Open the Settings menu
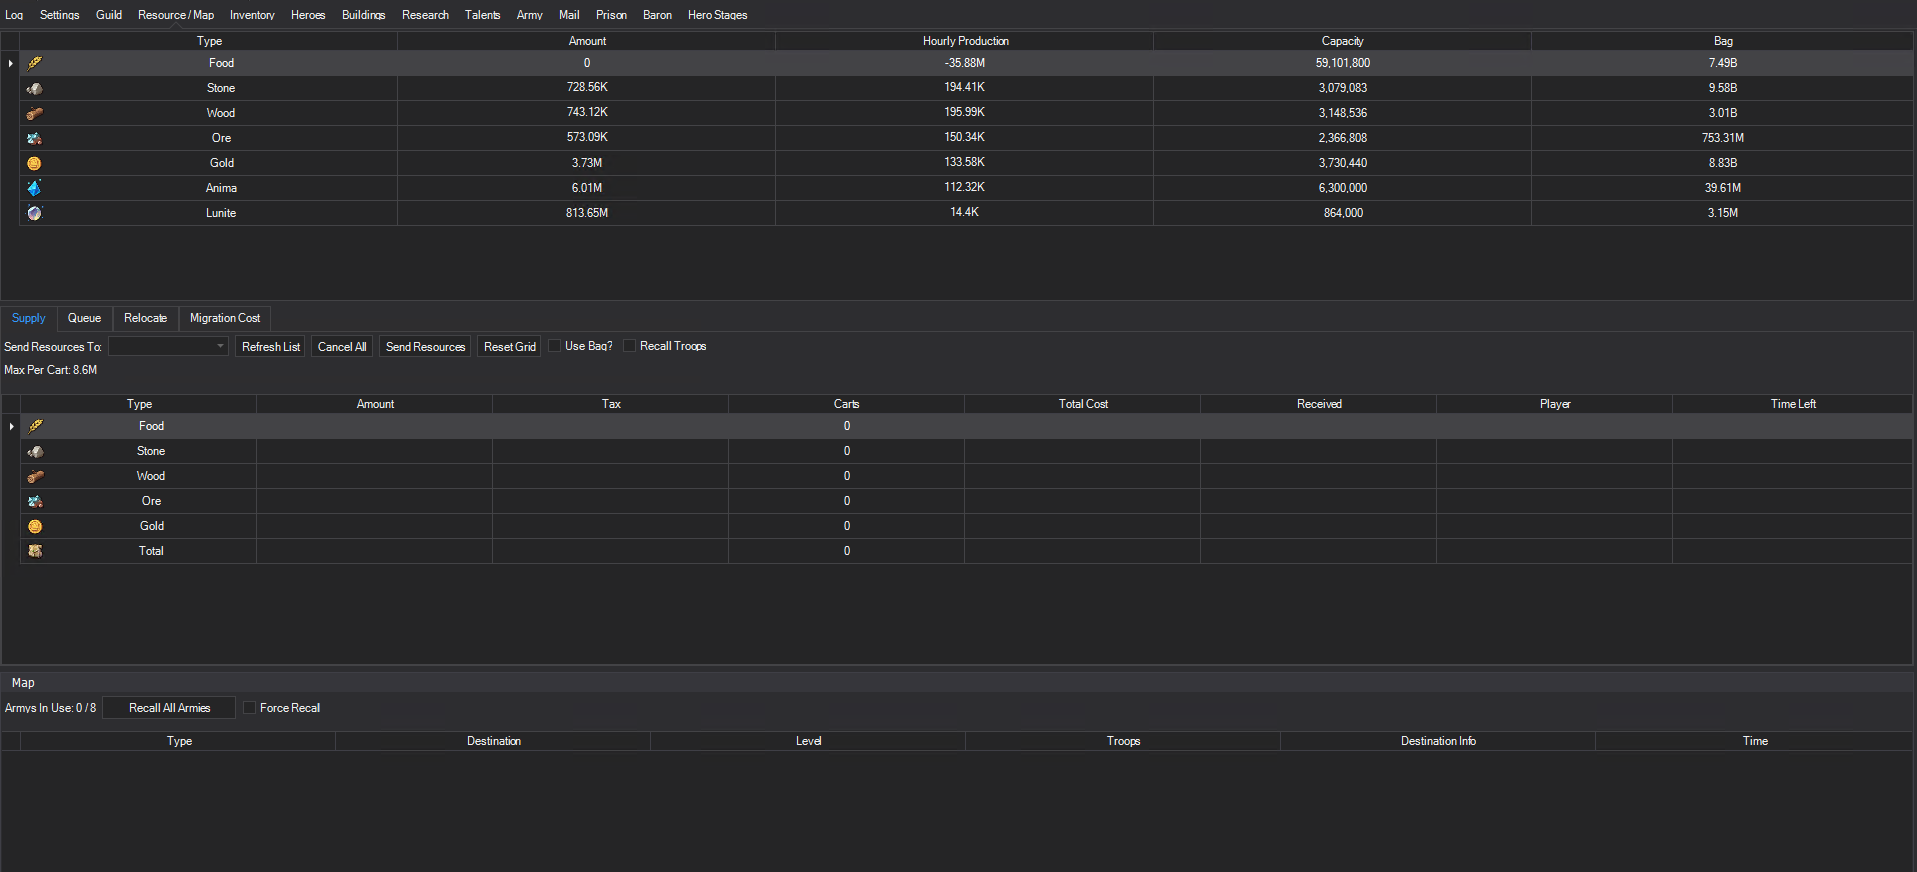The height and width of the screenshot is (872, 1917). point(60,15)
